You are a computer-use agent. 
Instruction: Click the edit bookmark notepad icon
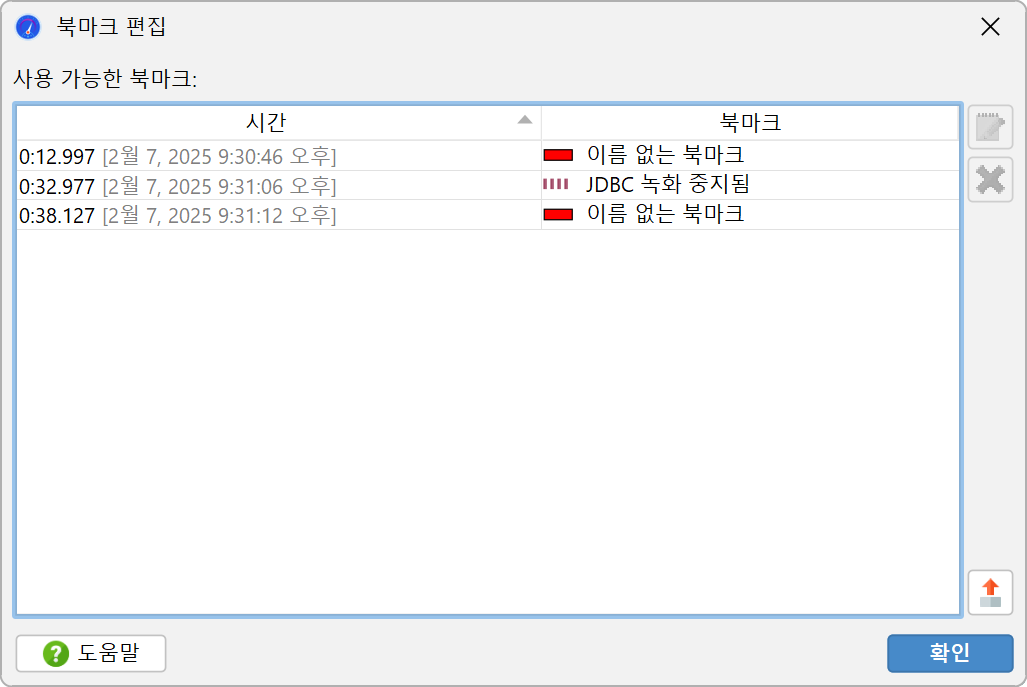click(990, 127)
